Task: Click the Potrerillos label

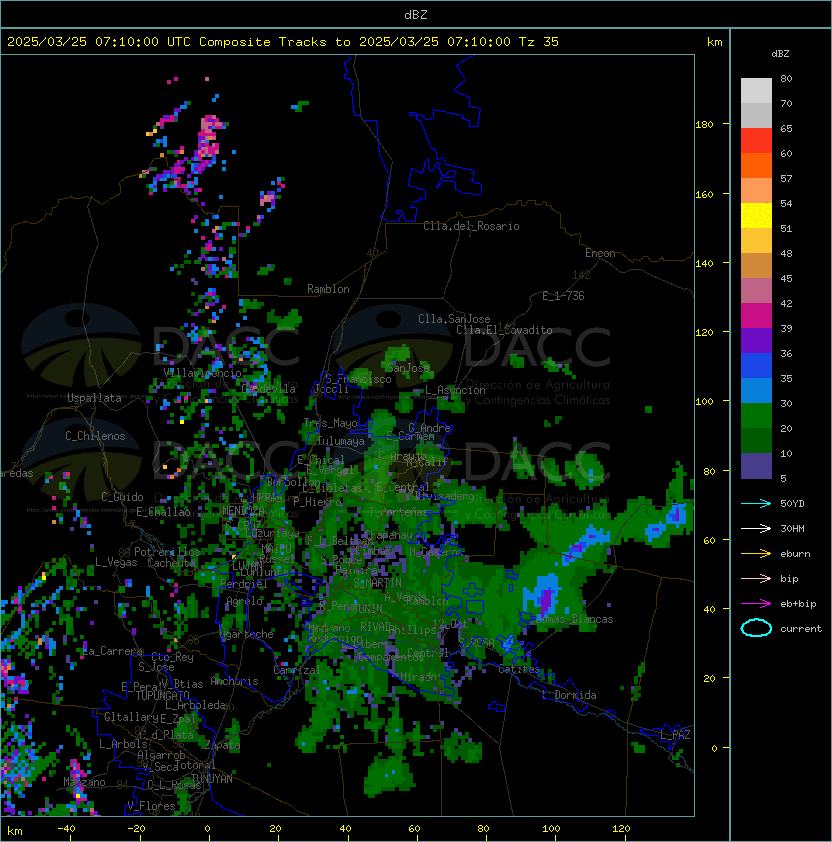Action: (x=167, y=552)
